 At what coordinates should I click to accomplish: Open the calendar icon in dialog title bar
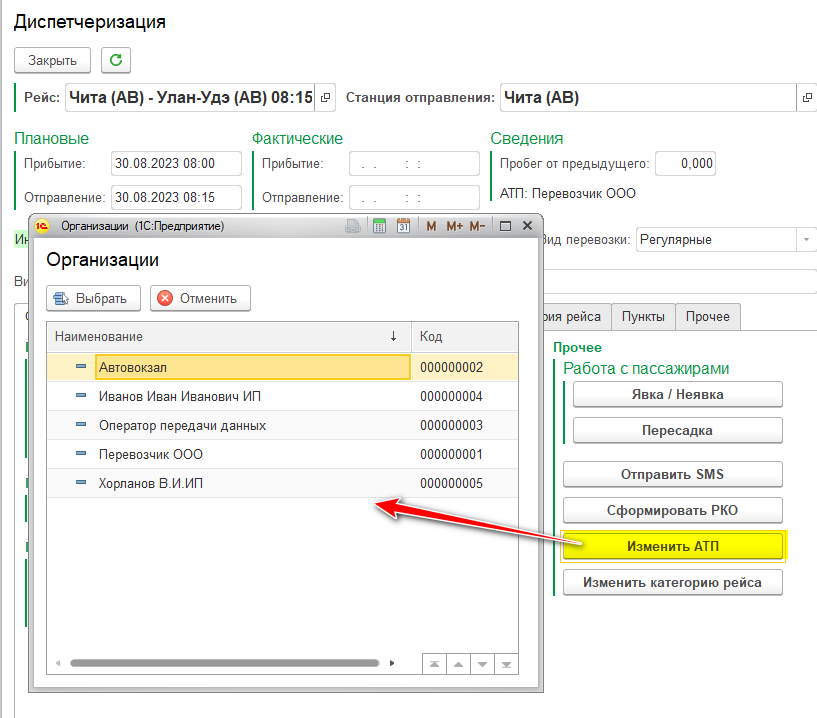(404, 226)
